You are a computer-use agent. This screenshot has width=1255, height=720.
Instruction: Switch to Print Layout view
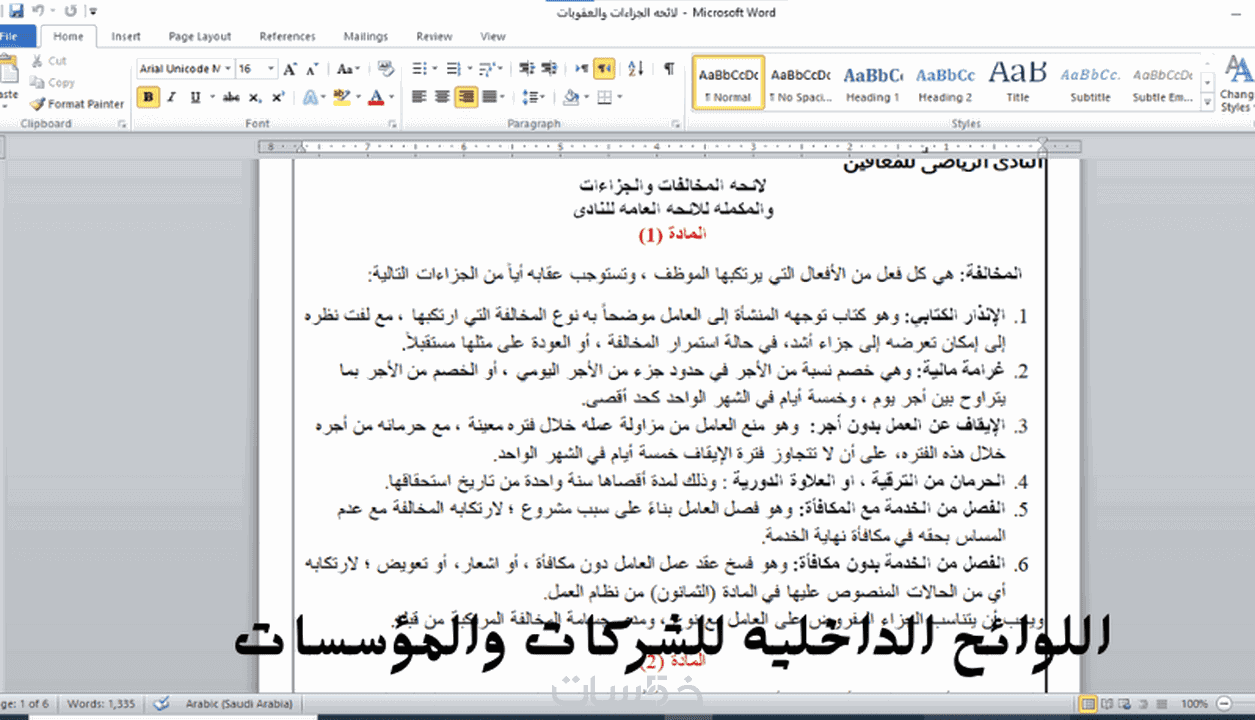tap(1088, 704)
